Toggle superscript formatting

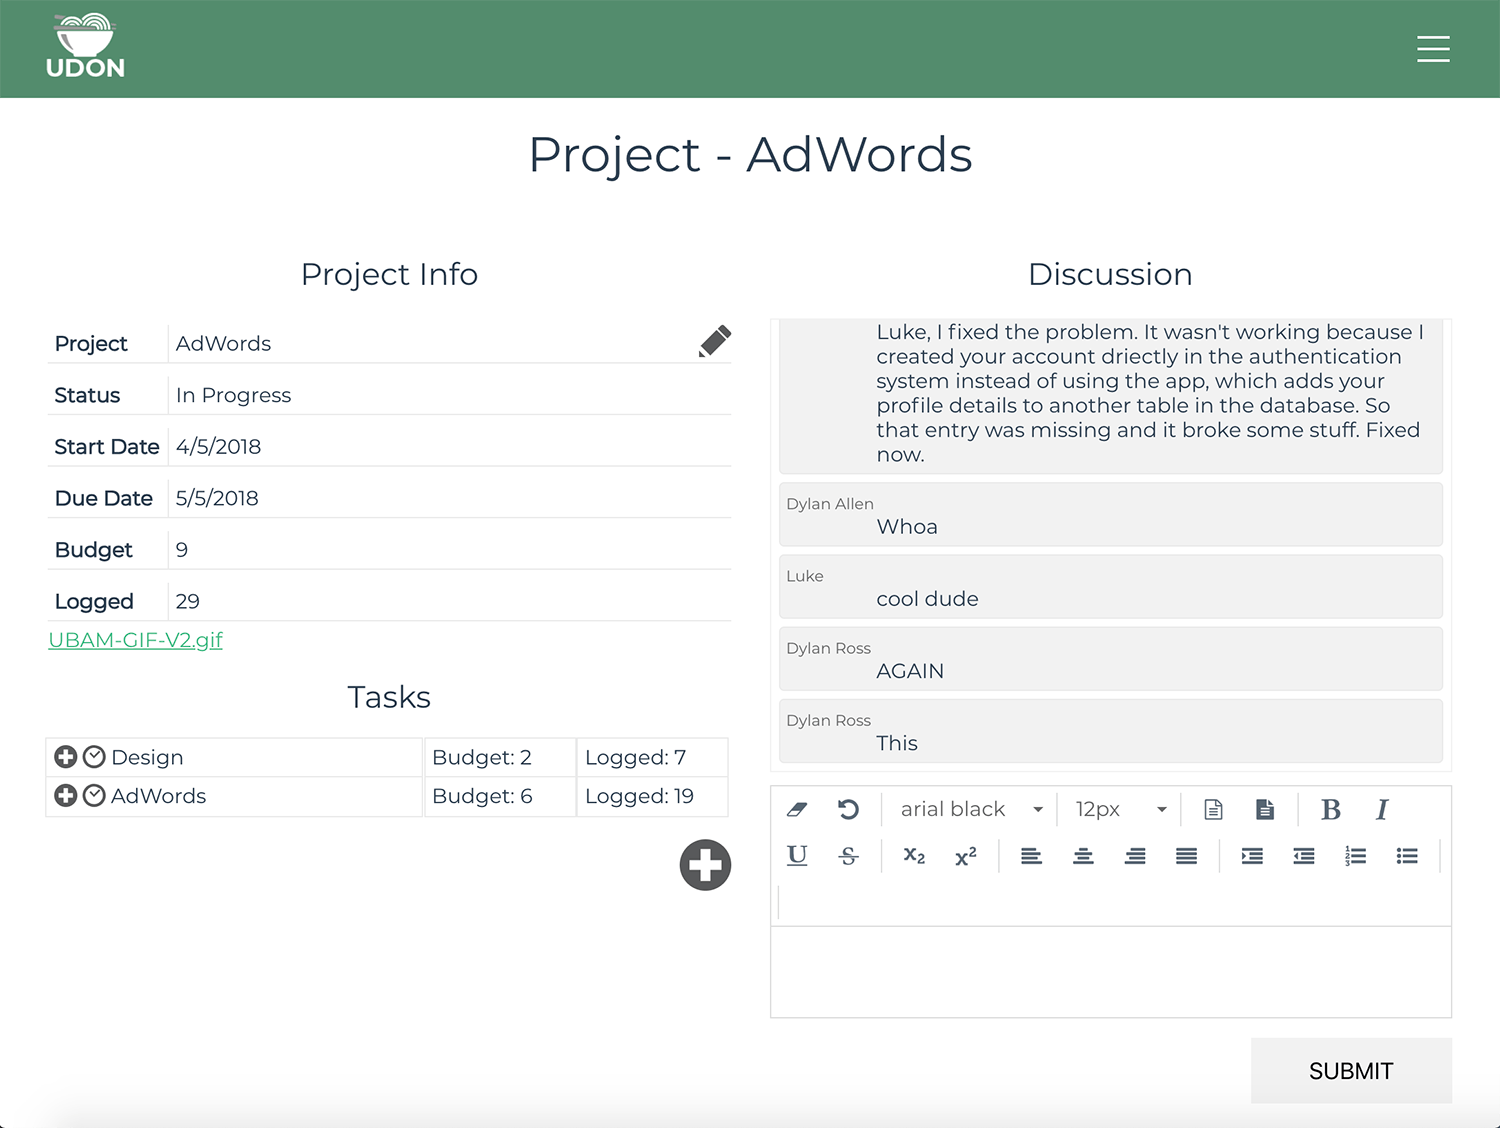coord(965,856)
